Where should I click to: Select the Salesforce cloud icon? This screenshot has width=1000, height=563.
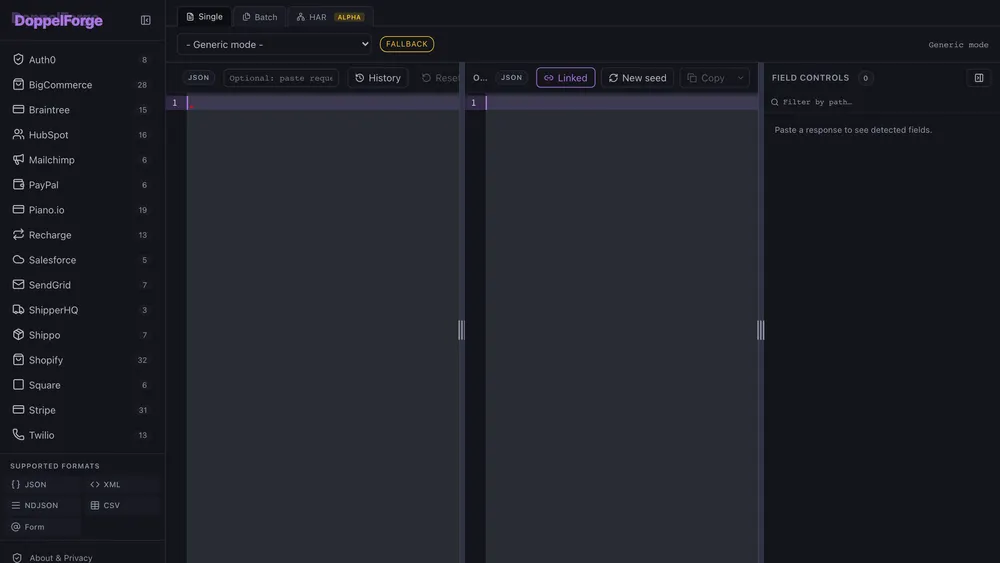18,260
